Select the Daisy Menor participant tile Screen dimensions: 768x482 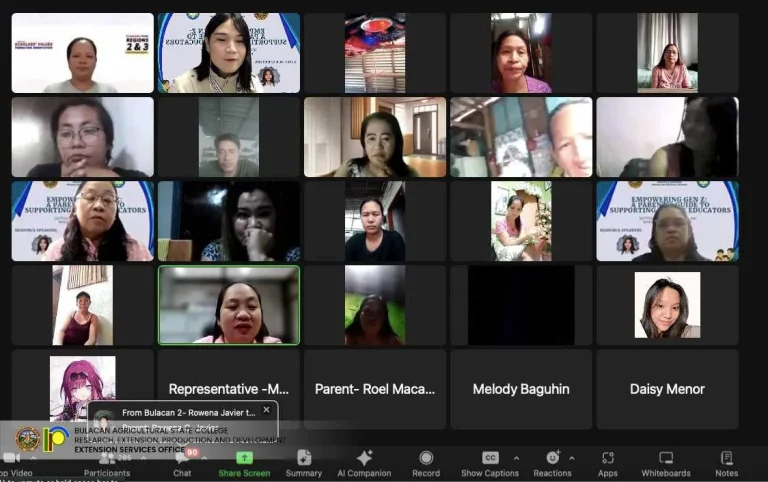(667, 389)
